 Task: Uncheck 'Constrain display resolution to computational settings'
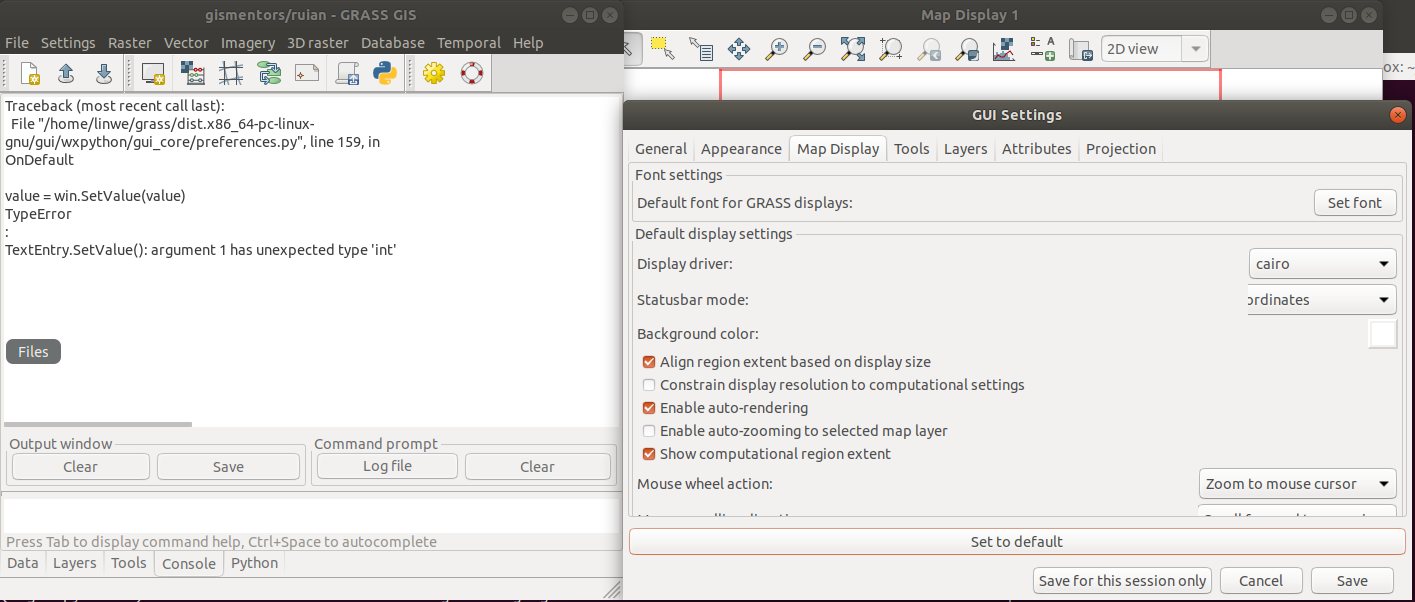648,384
